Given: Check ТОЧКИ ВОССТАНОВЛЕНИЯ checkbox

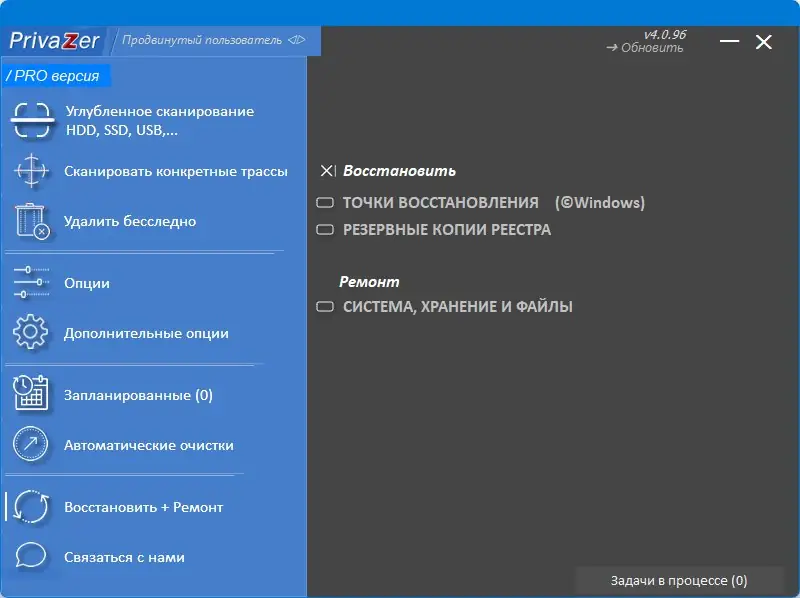Looking at the screenshot, I should click(326, 202).
